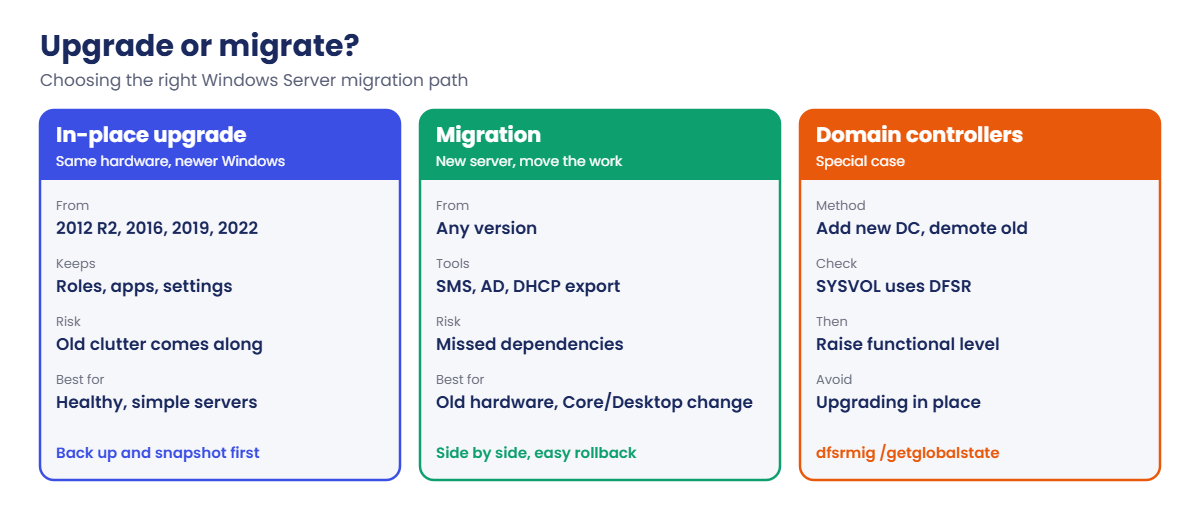The image size is (1200, 514).
Task: Click the "Check" label in the Domain controllers card
Action: coord(837,264)
